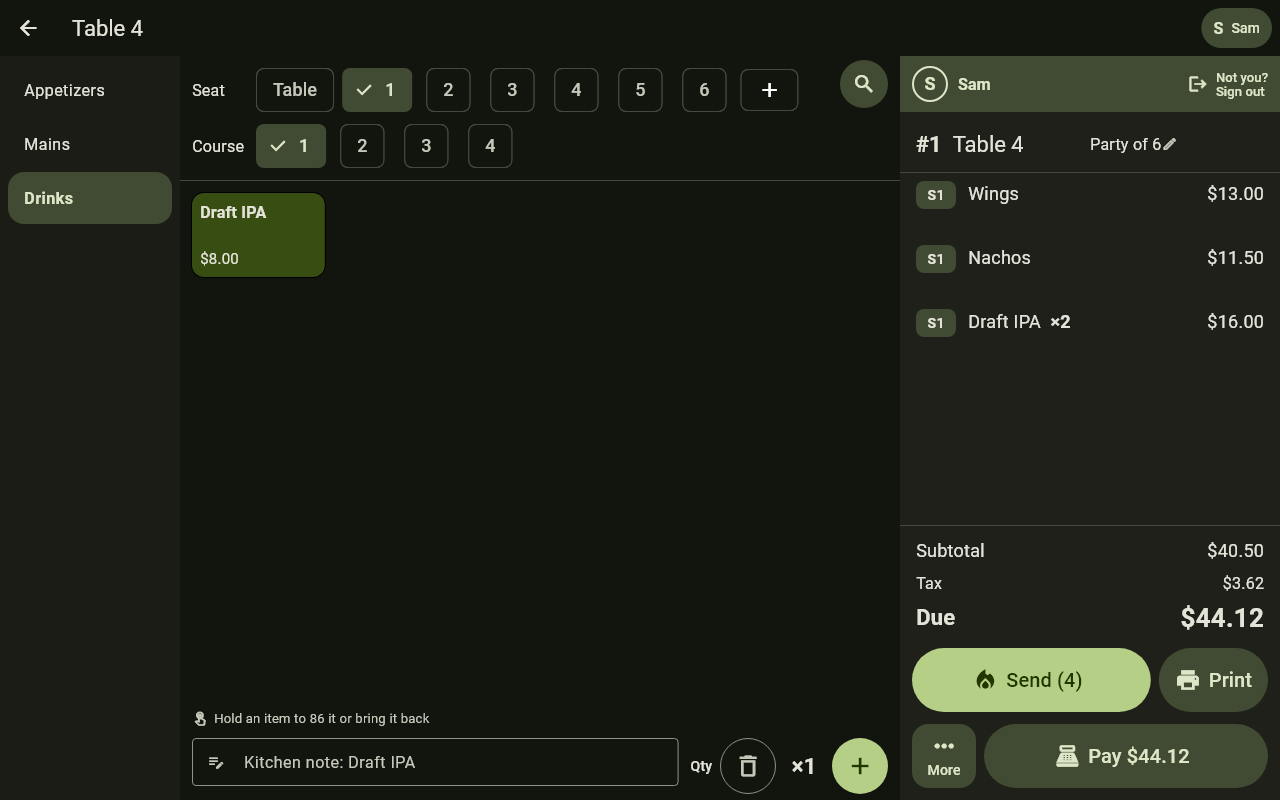1280x800 pixels.
Task: Select the Nachos order line
Action: coord(1090,258)
